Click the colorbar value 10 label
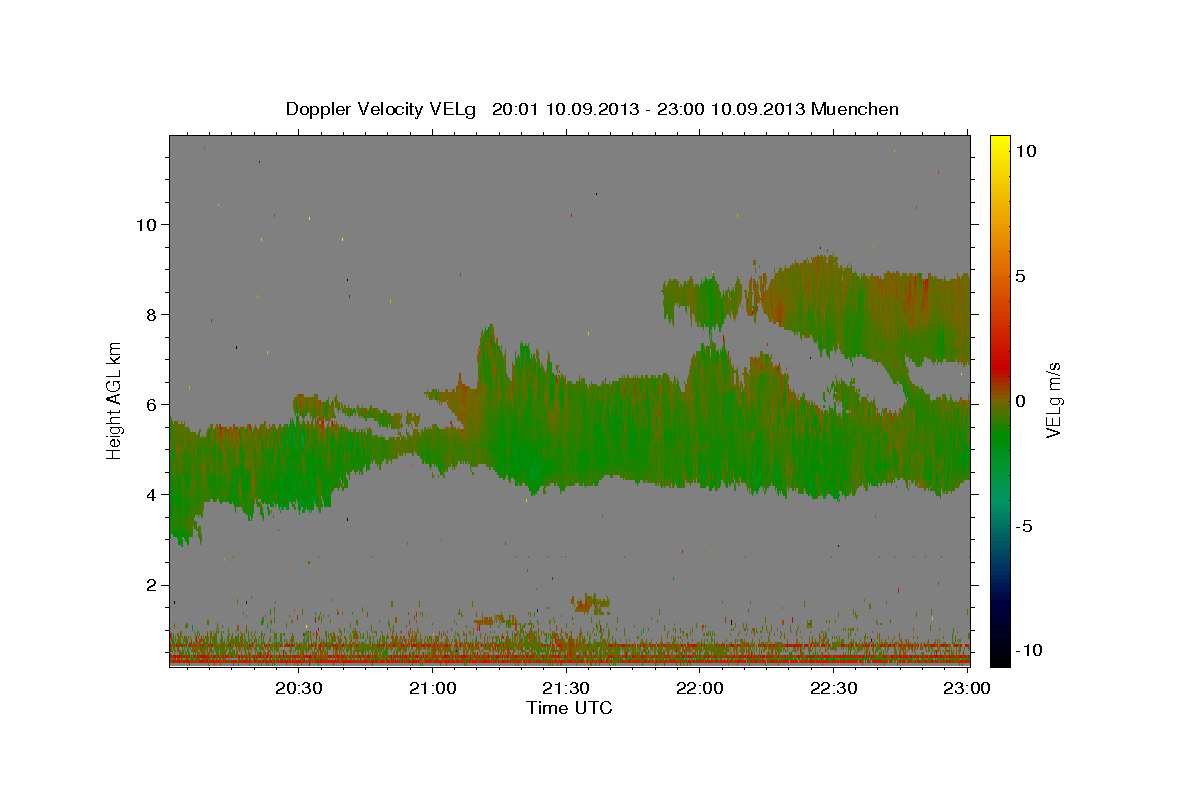Image resolution: width=1200 pixels, height=800 pixels. pos(1025,151)
